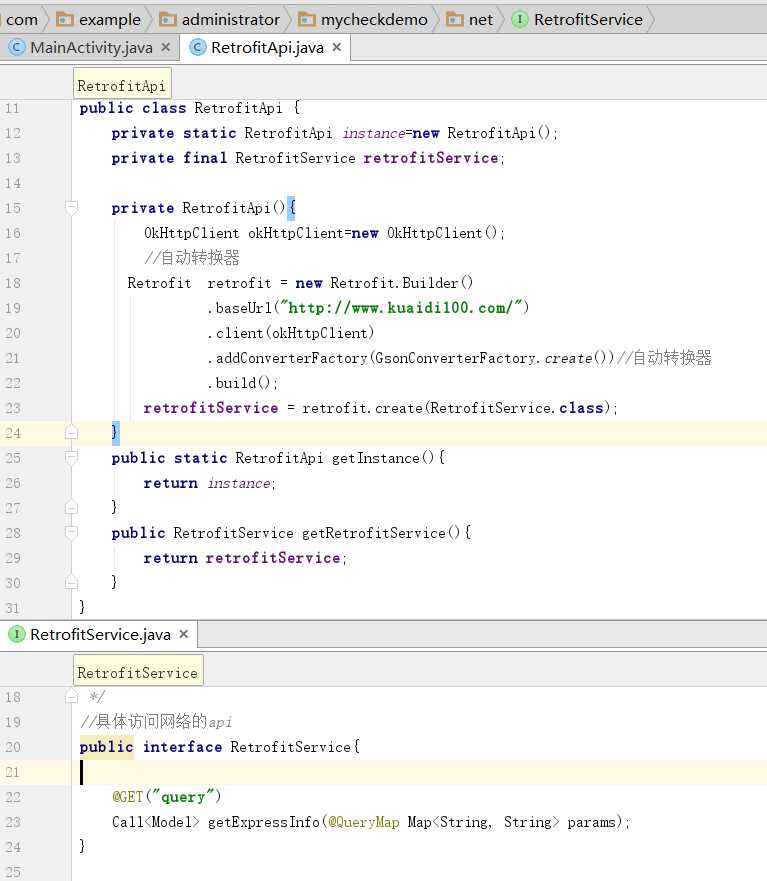
Task: Click the fold end marker at line 30
Action: pyautogui.click(x=71, y=582)
